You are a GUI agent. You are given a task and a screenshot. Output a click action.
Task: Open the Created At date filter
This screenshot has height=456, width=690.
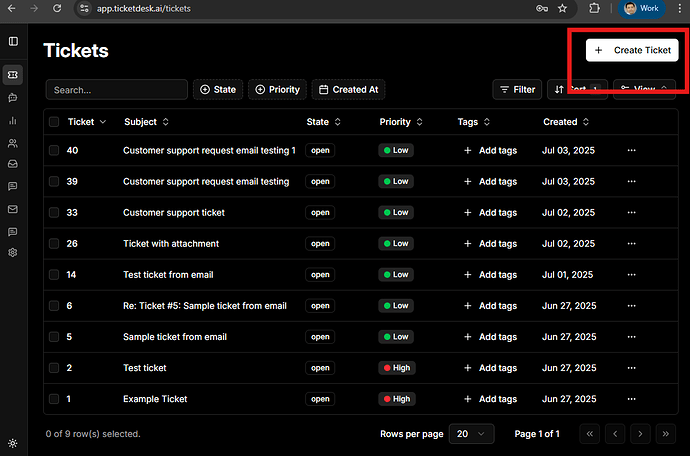click(x=349, y=89)
